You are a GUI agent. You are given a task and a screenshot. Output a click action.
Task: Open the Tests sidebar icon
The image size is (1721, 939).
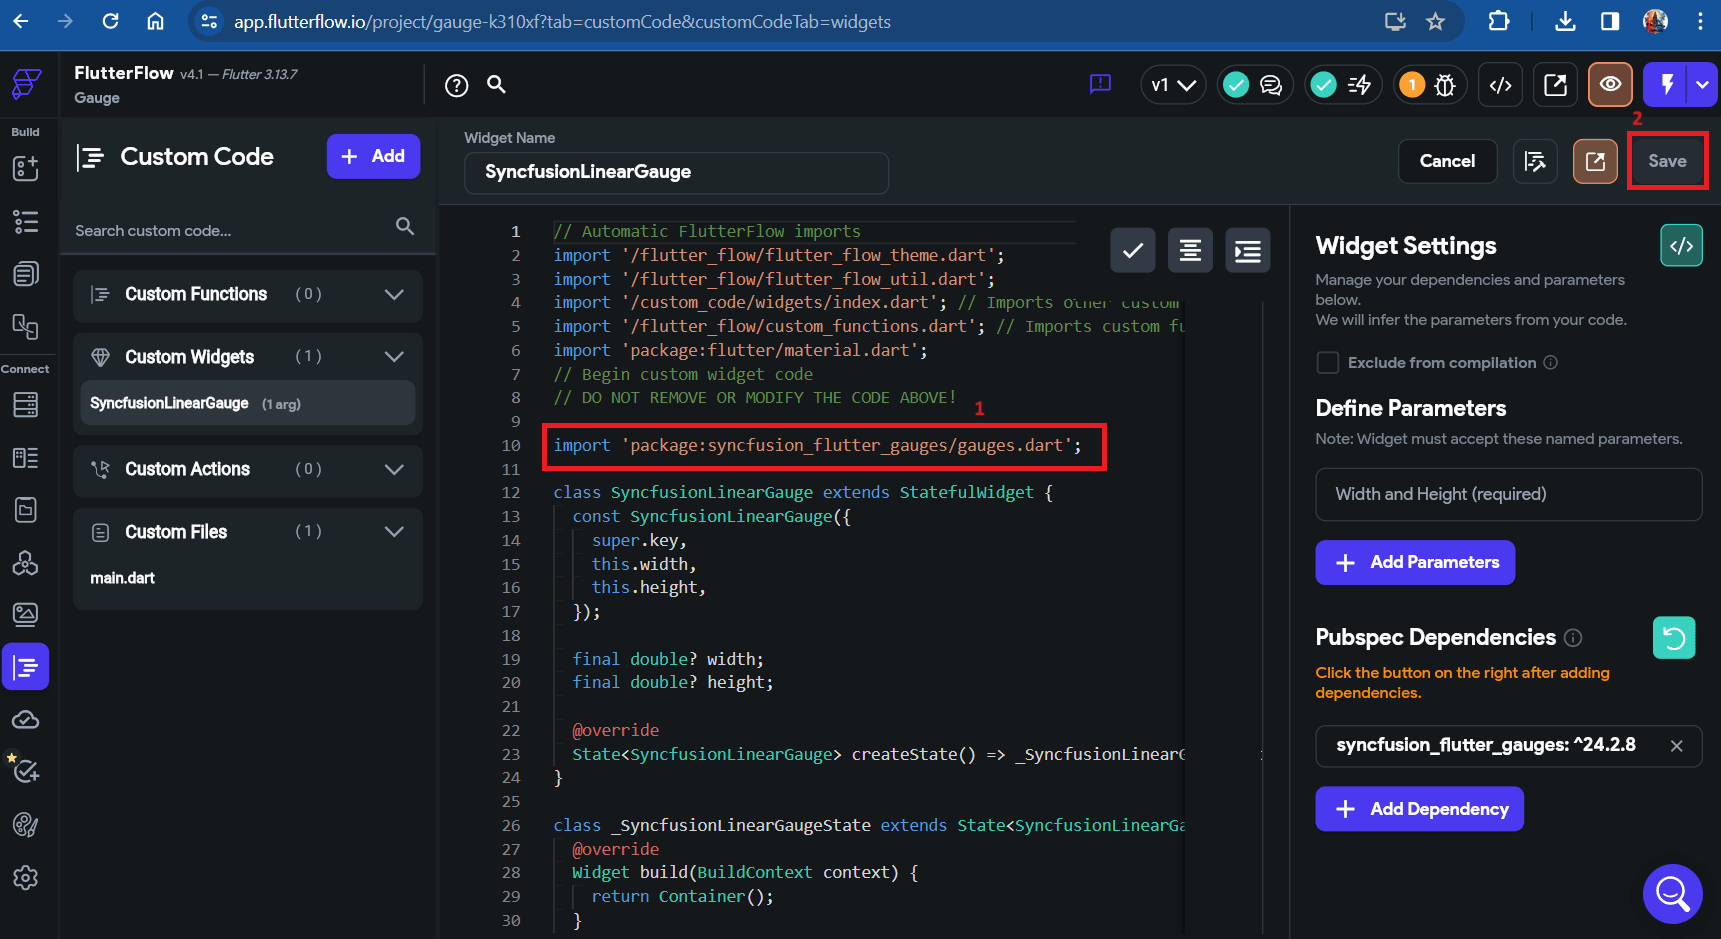pos(25,769)
